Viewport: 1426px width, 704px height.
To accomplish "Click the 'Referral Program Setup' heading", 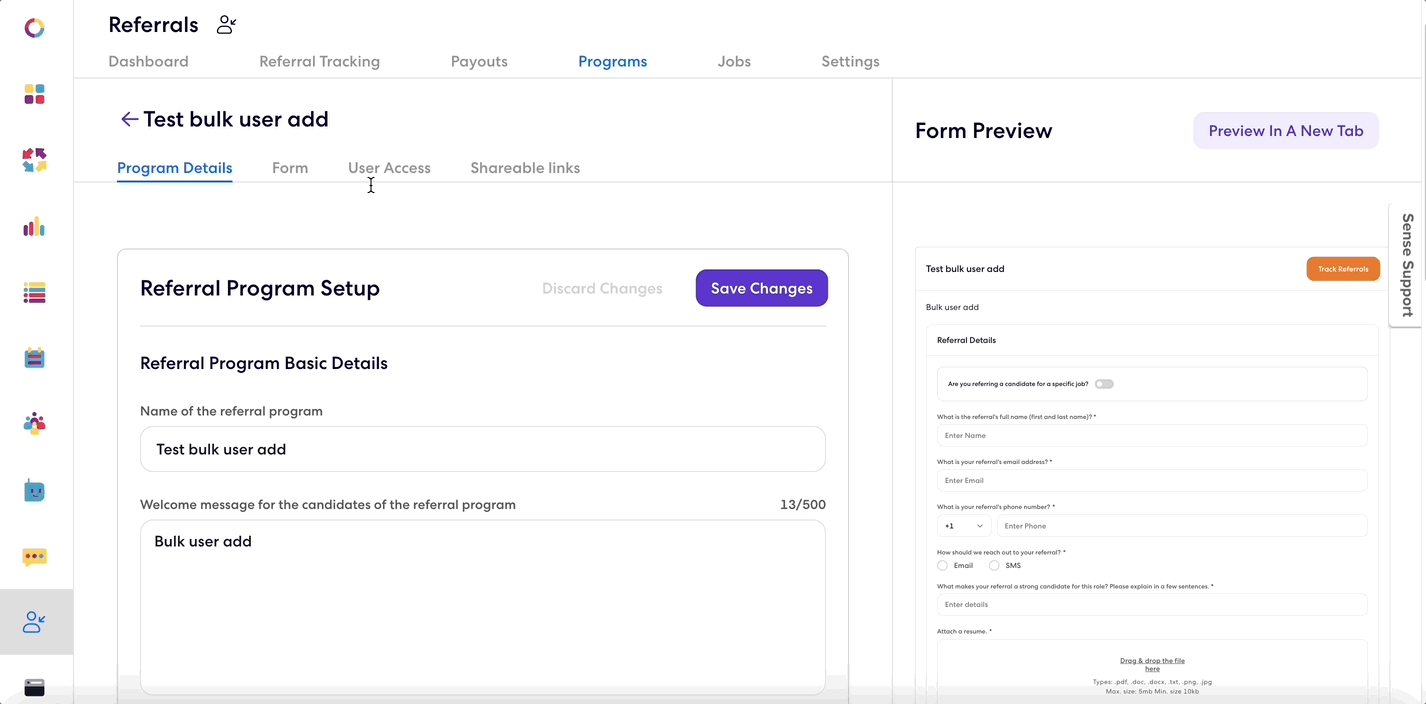I will (x=260, y=288).
